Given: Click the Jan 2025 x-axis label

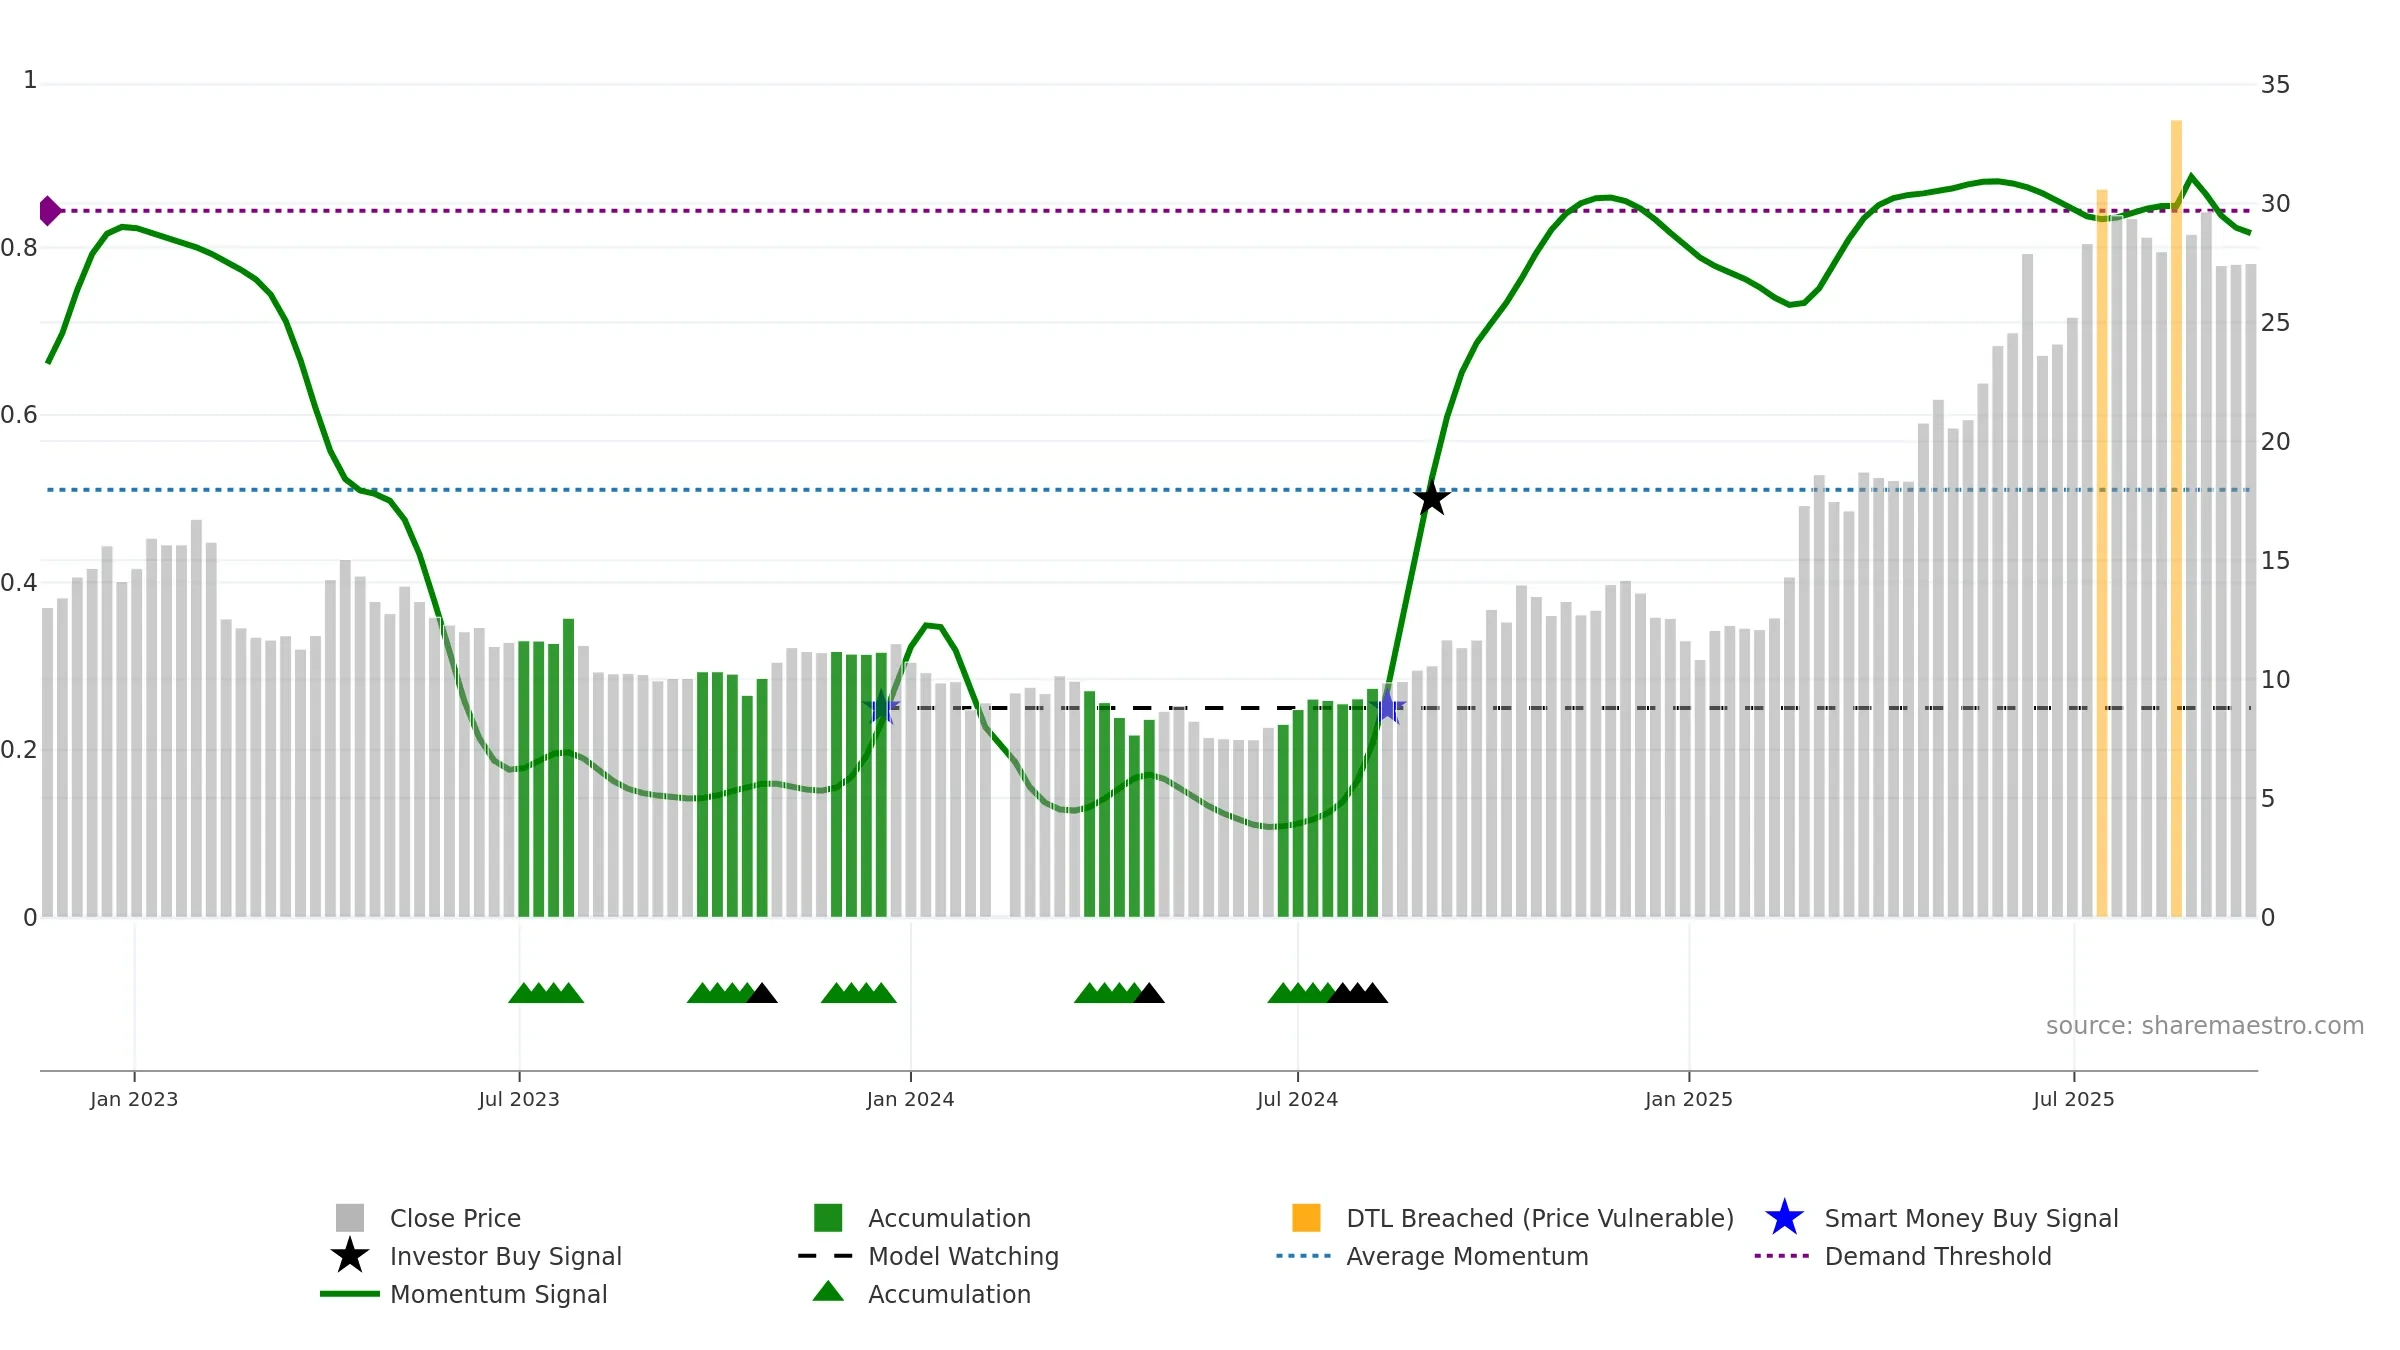Looking at the screenshot, I should tap(1689, 1100).
